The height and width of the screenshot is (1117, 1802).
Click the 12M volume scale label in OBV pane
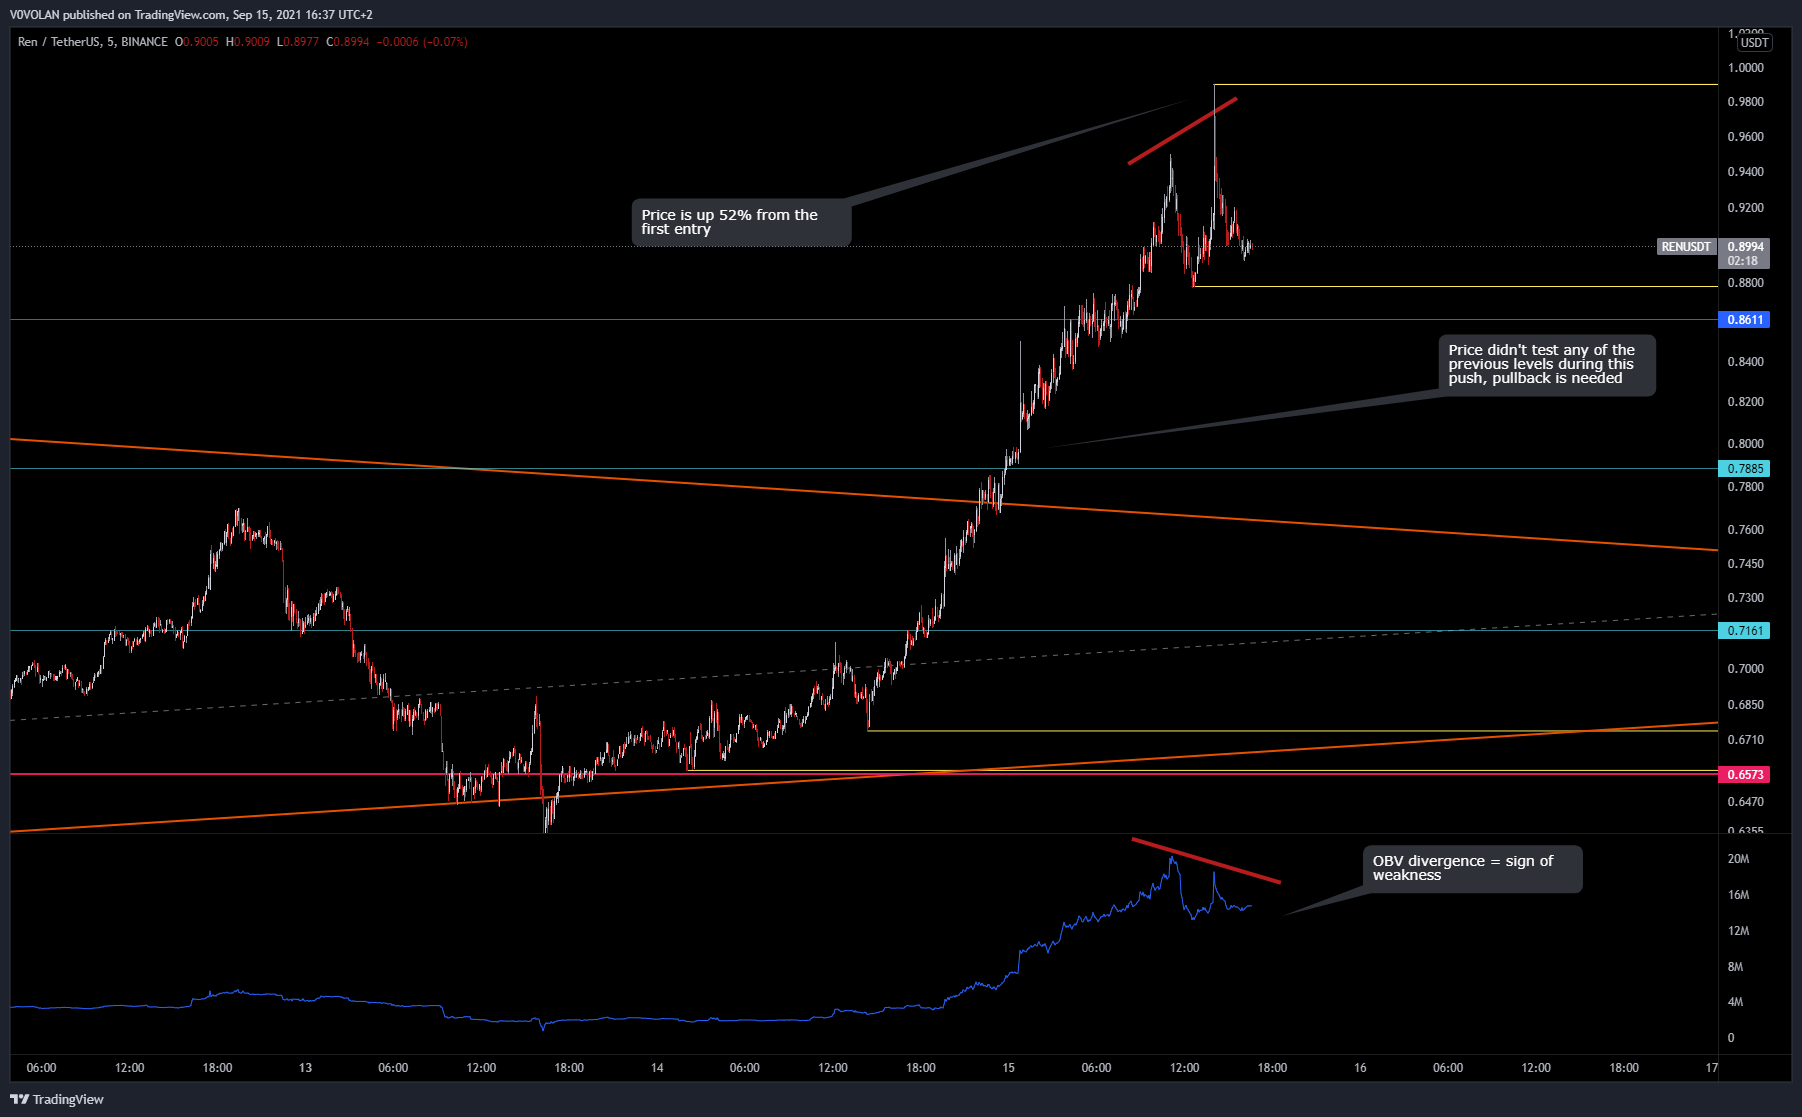[1738, 931]
